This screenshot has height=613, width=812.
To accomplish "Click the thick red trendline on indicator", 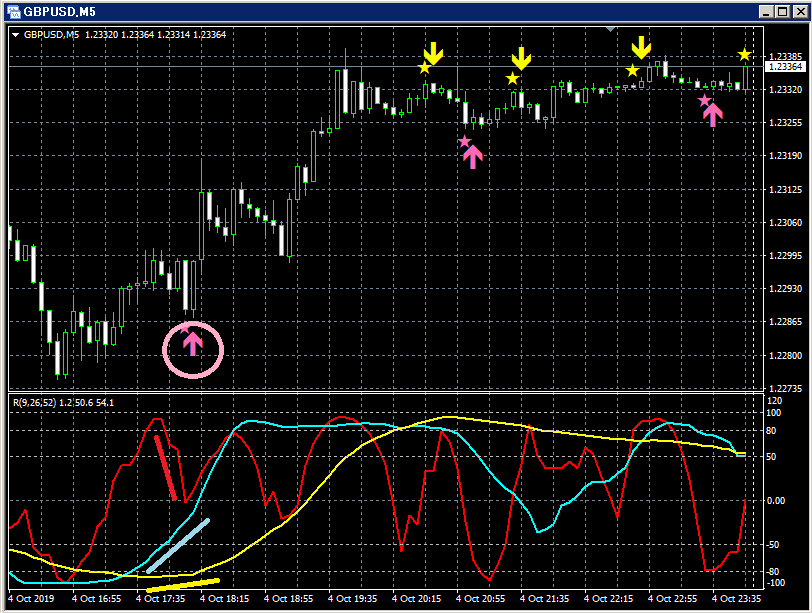I will [165, 468].
